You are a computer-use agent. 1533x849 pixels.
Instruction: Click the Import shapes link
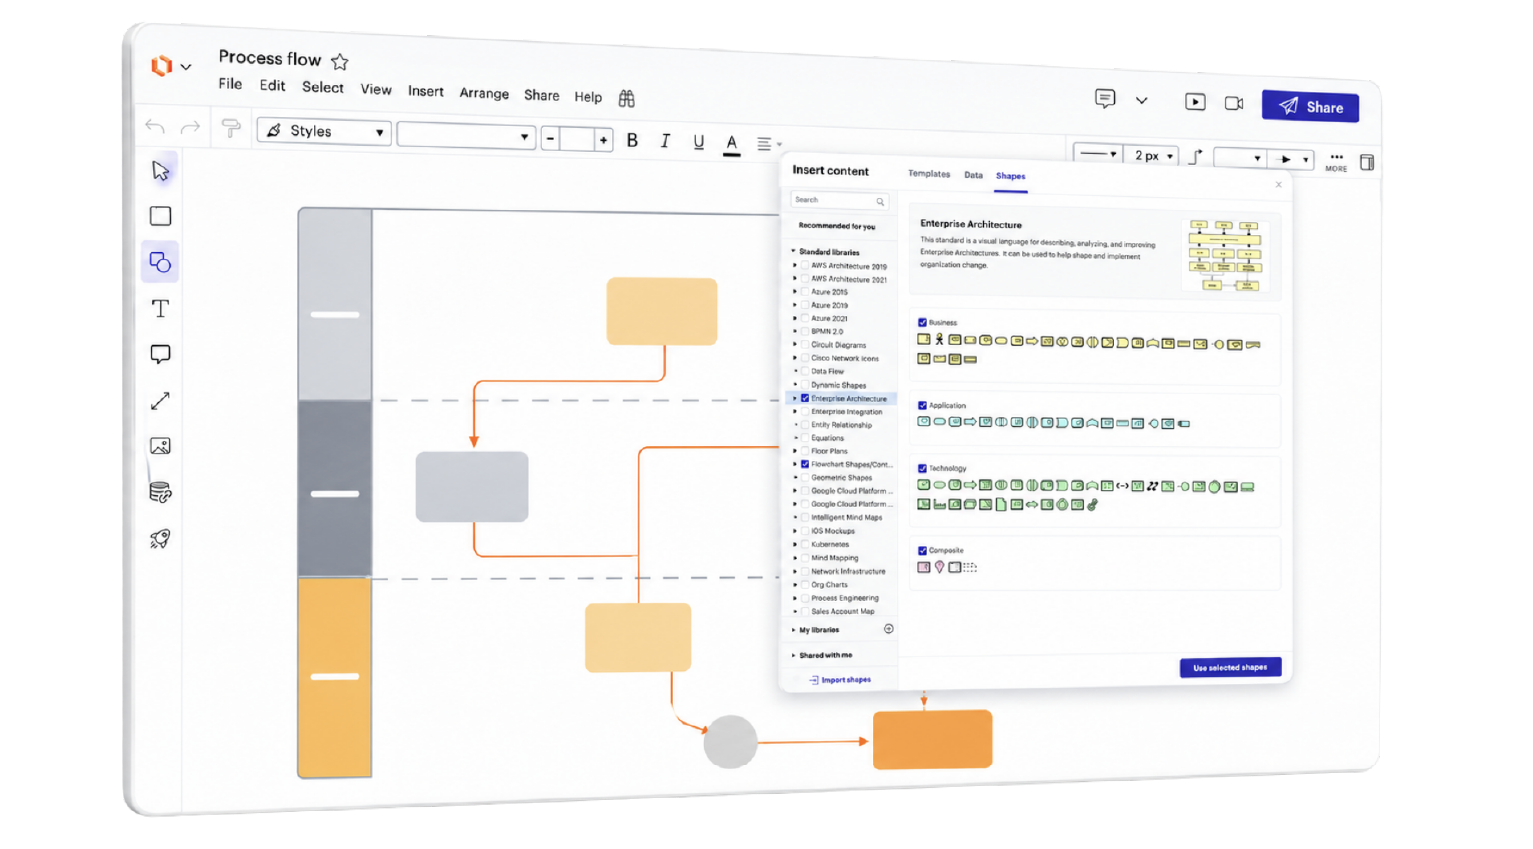point(840,680)
